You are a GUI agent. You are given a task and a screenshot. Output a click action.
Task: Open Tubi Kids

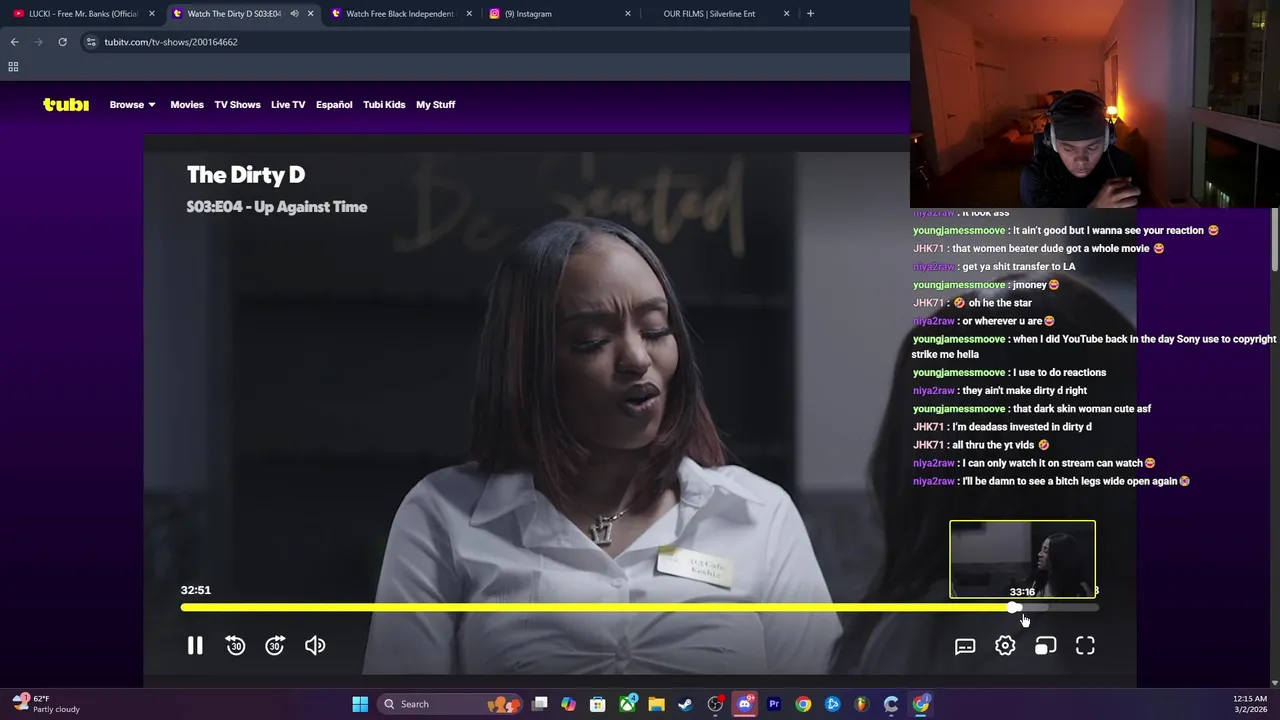coord(384,104)
